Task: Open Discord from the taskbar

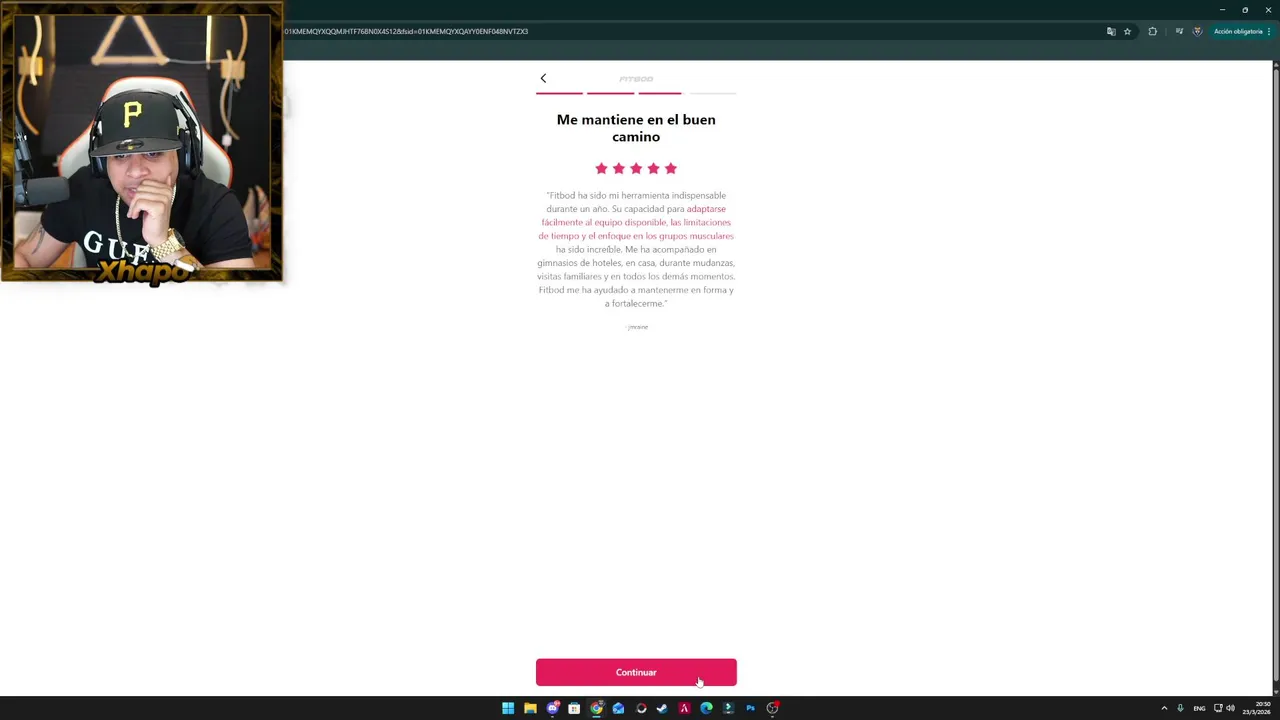Action: 552,708
